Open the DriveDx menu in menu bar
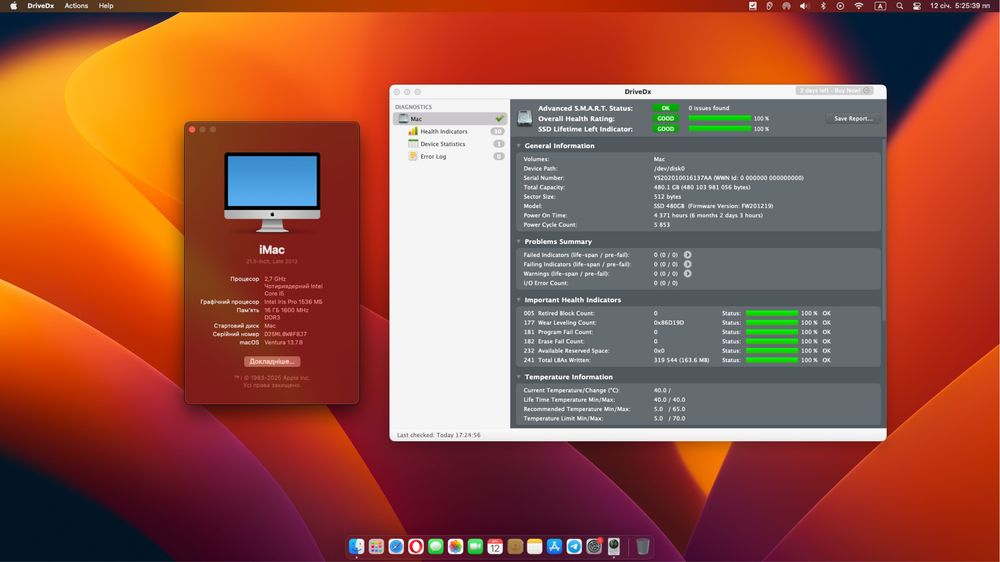The image size is (1000, 562). (41, 6)
